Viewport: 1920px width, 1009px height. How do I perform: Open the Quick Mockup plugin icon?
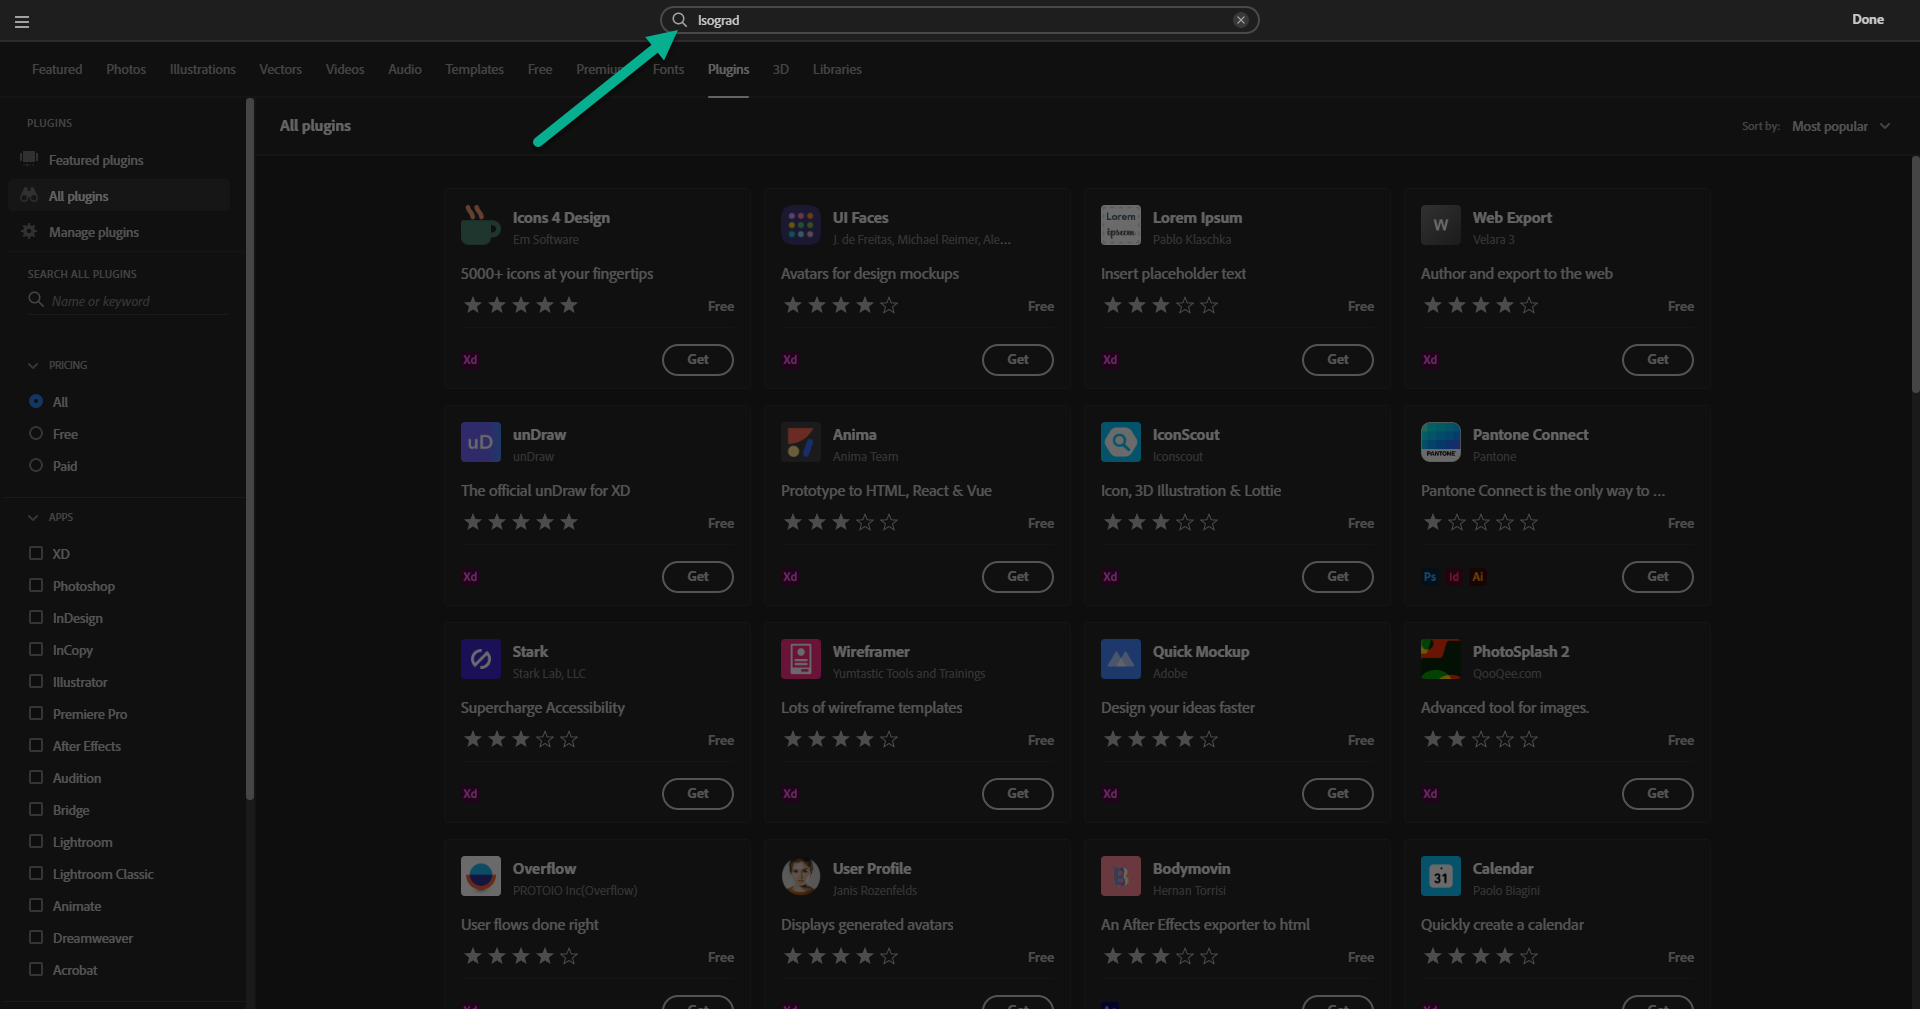(1121, 659)
